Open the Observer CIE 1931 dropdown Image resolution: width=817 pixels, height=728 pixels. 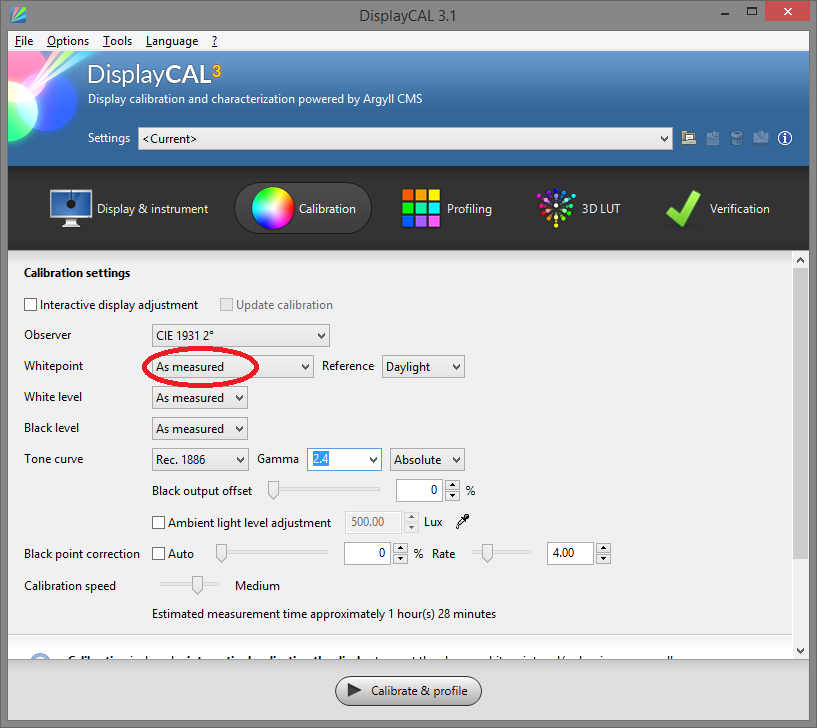240,336
